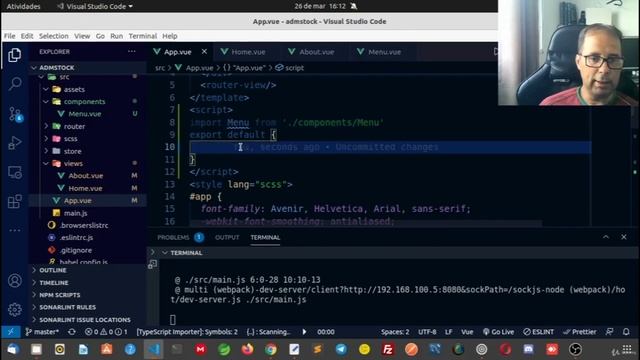Open the Accounts menu

[x=15, y=281]
